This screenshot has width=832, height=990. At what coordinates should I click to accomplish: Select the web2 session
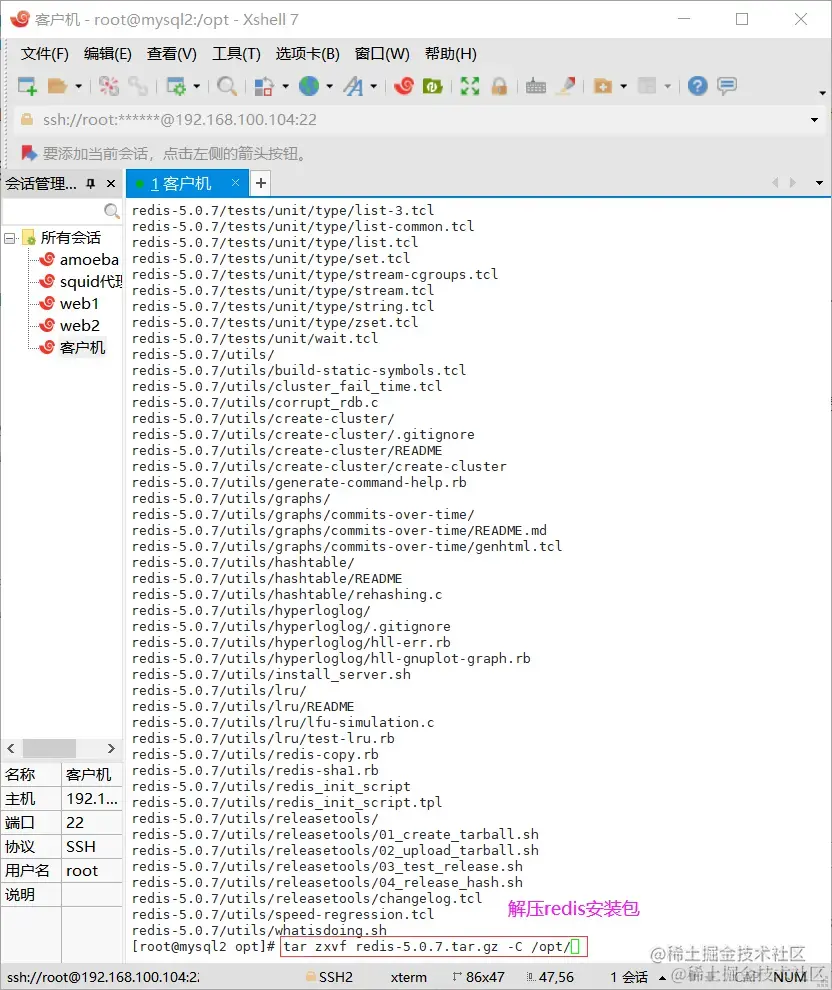[x=69, y=326]
